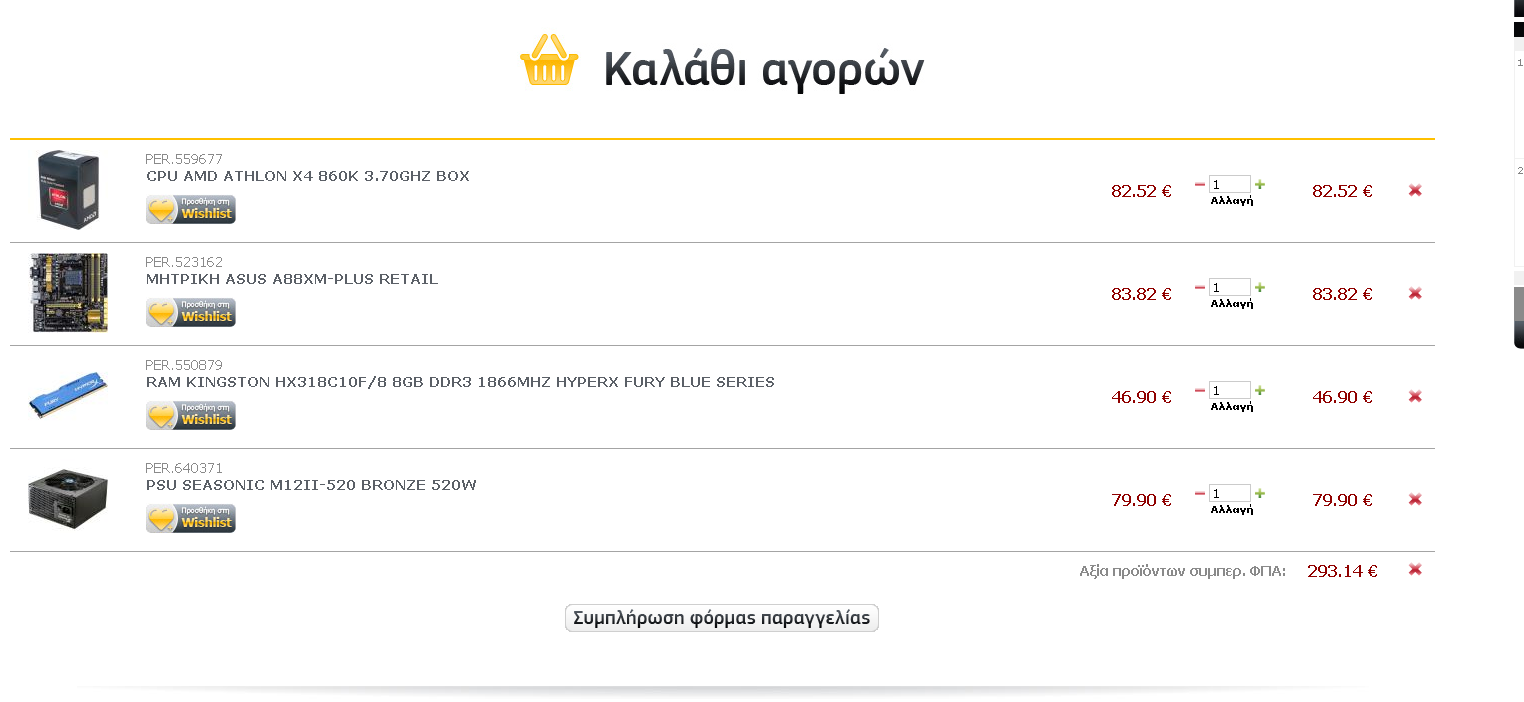Add Seasonic PSU to Wishlist

coord(191,518)
